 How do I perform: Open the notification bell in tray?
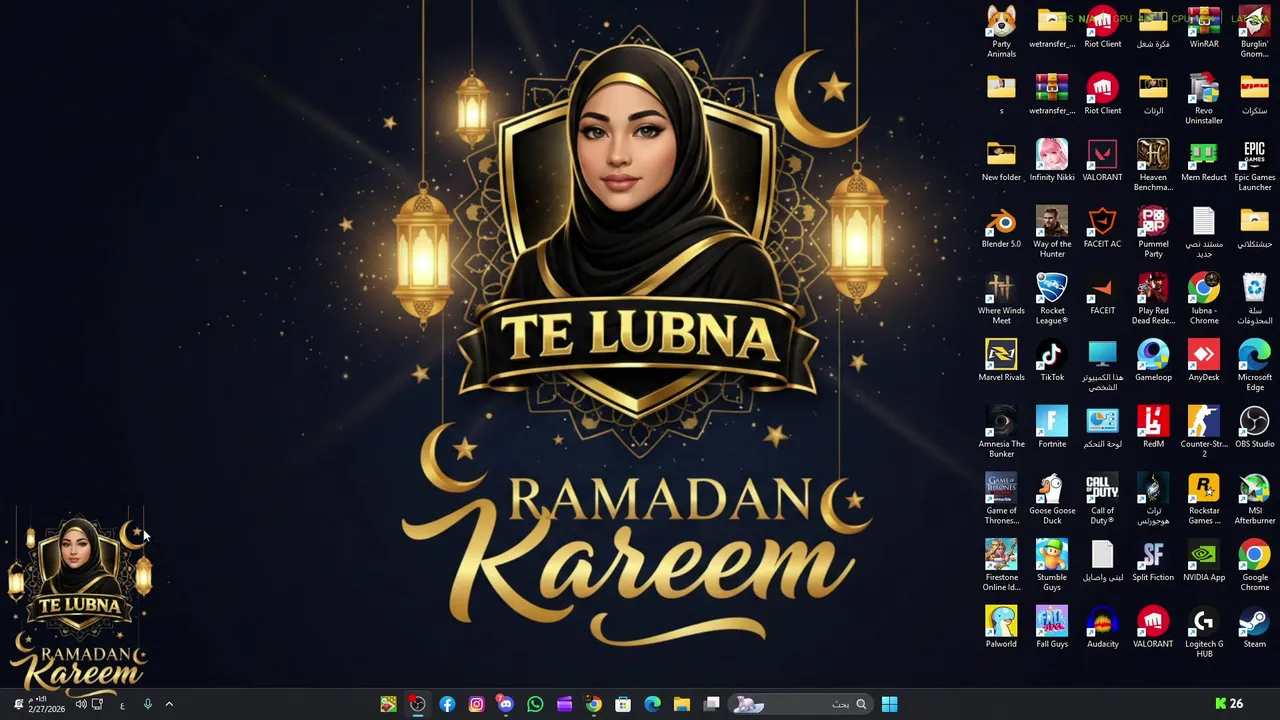click(x=18, y=704)
